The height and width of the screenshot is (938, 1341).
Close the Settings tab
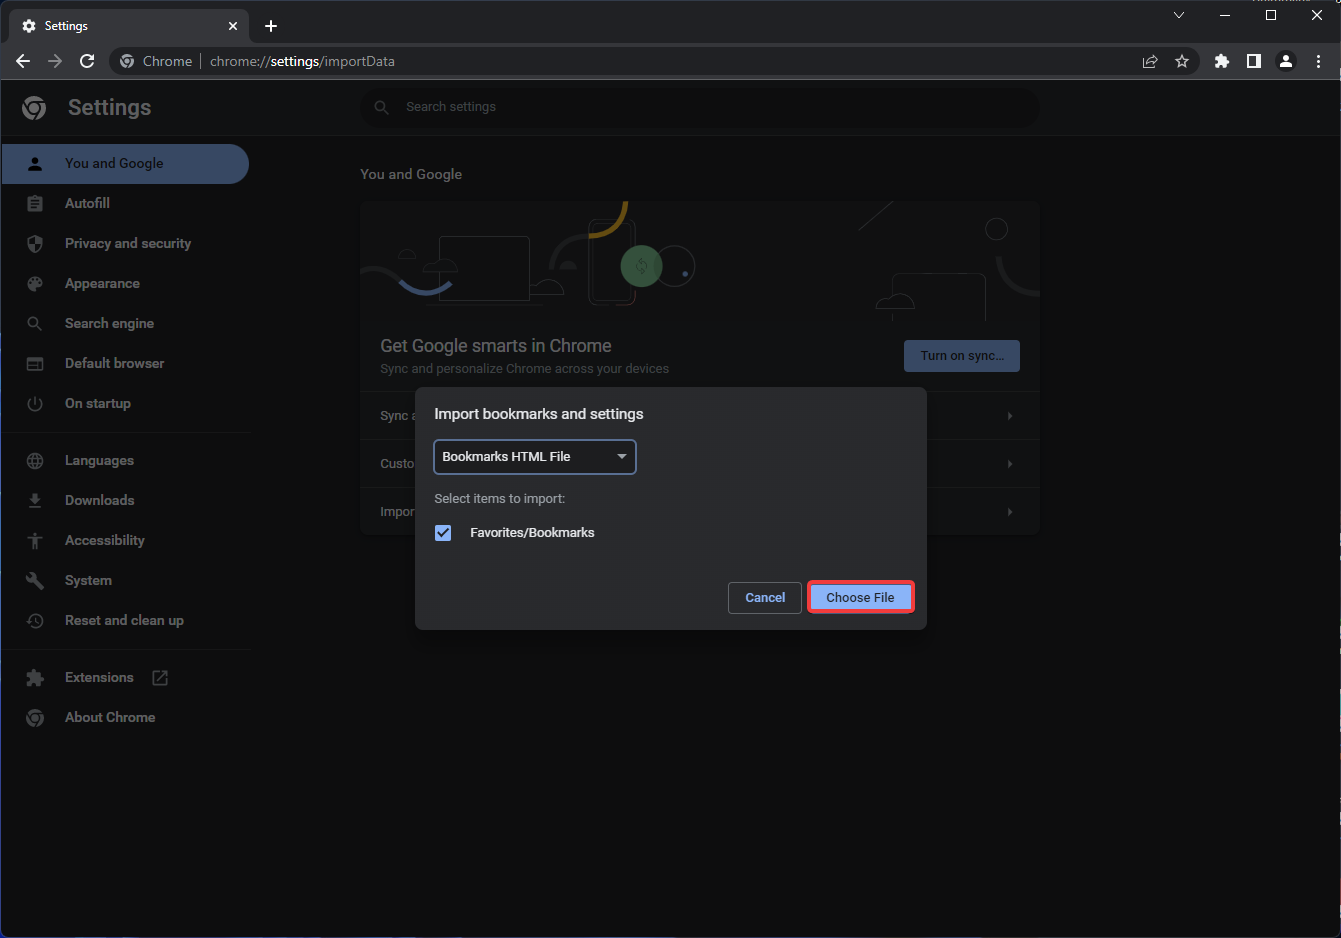[x=233, y=26]
